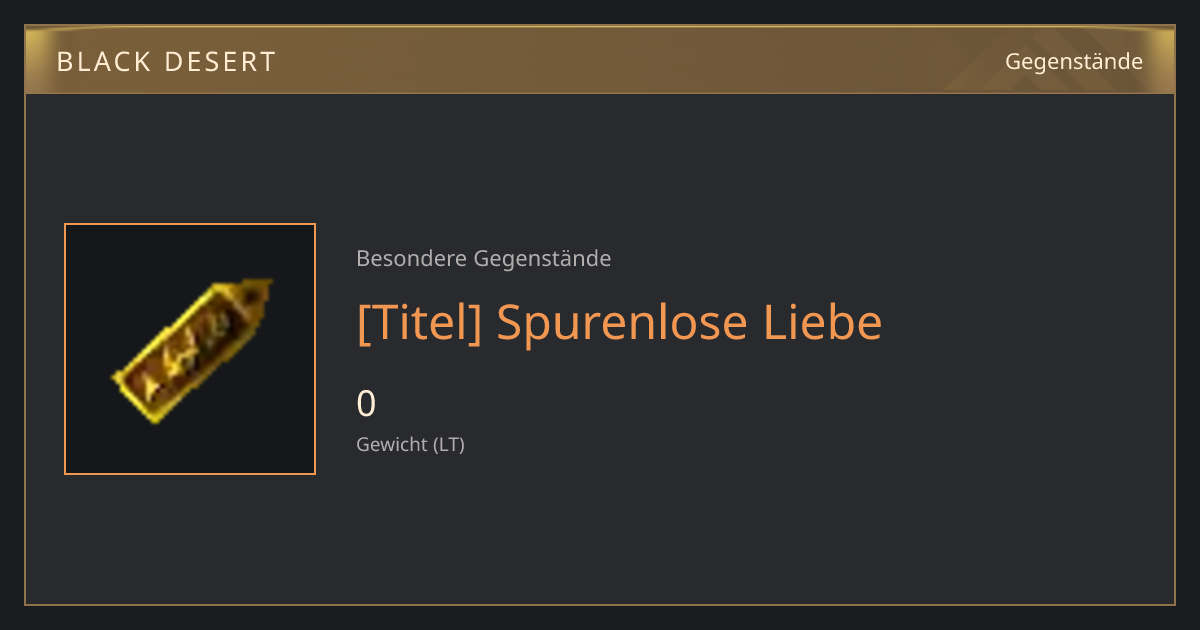The height and width of the screenshot is (630, 1200).
Task: Go to the Gegenstände section label
Action: 1073,61
